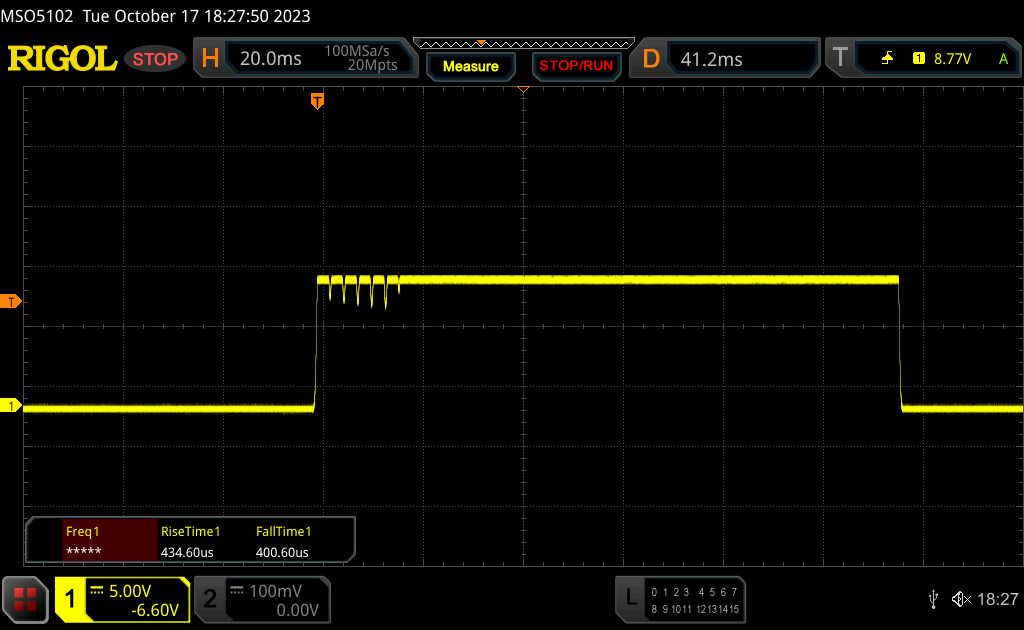The image size is (1024, 630).
Task: Open trigger settings via T icon
Action: (840, 59)
